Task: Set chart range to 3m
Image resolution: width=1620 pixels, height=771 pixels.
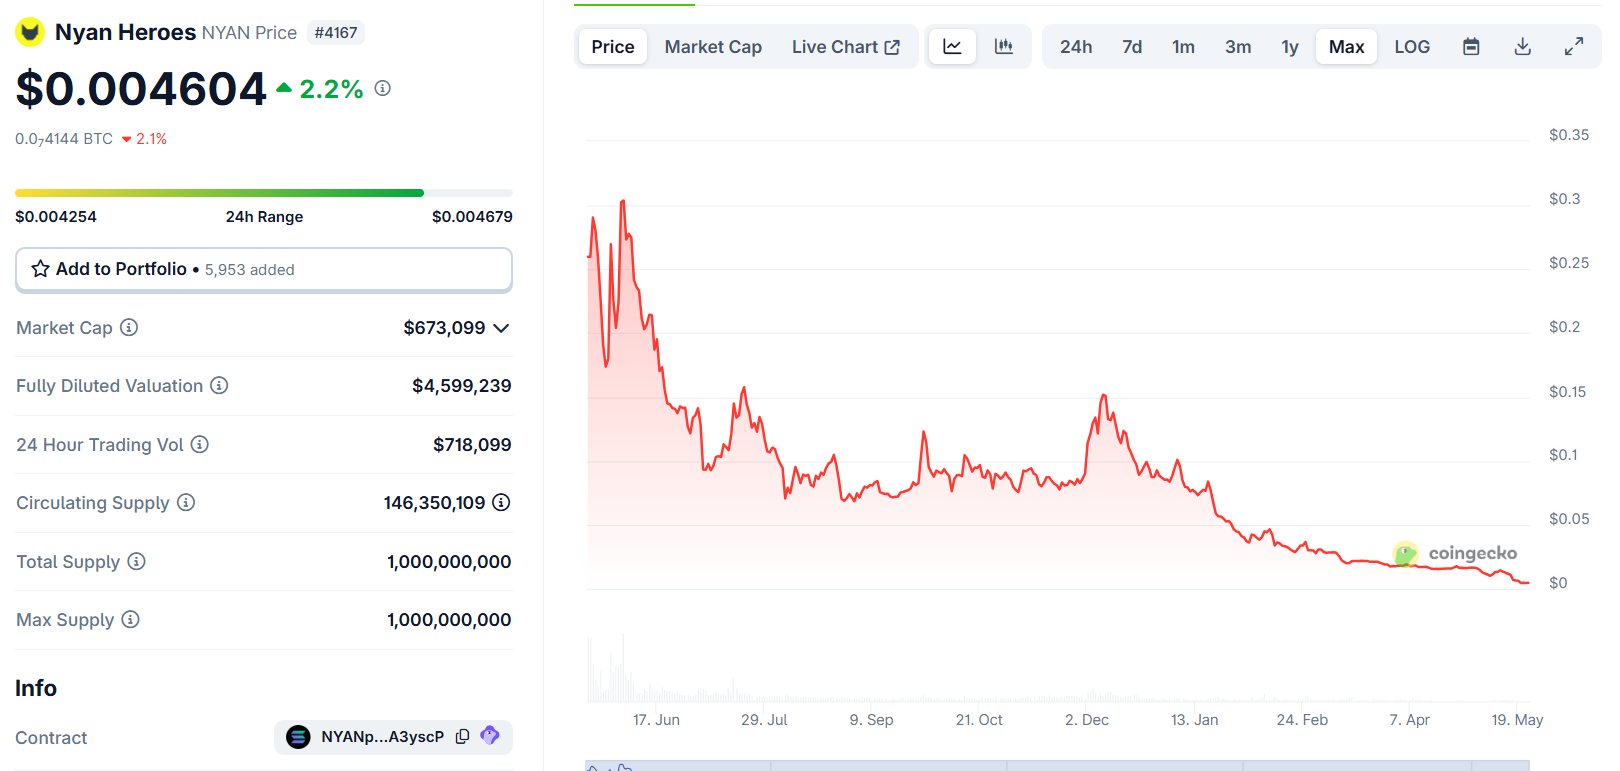Action: tap(1238, 47)
